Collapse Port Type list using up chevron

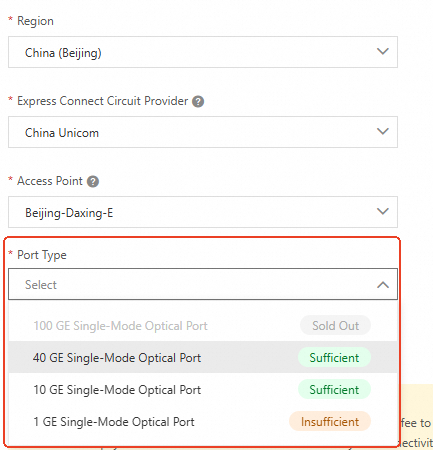coord(383,285)
